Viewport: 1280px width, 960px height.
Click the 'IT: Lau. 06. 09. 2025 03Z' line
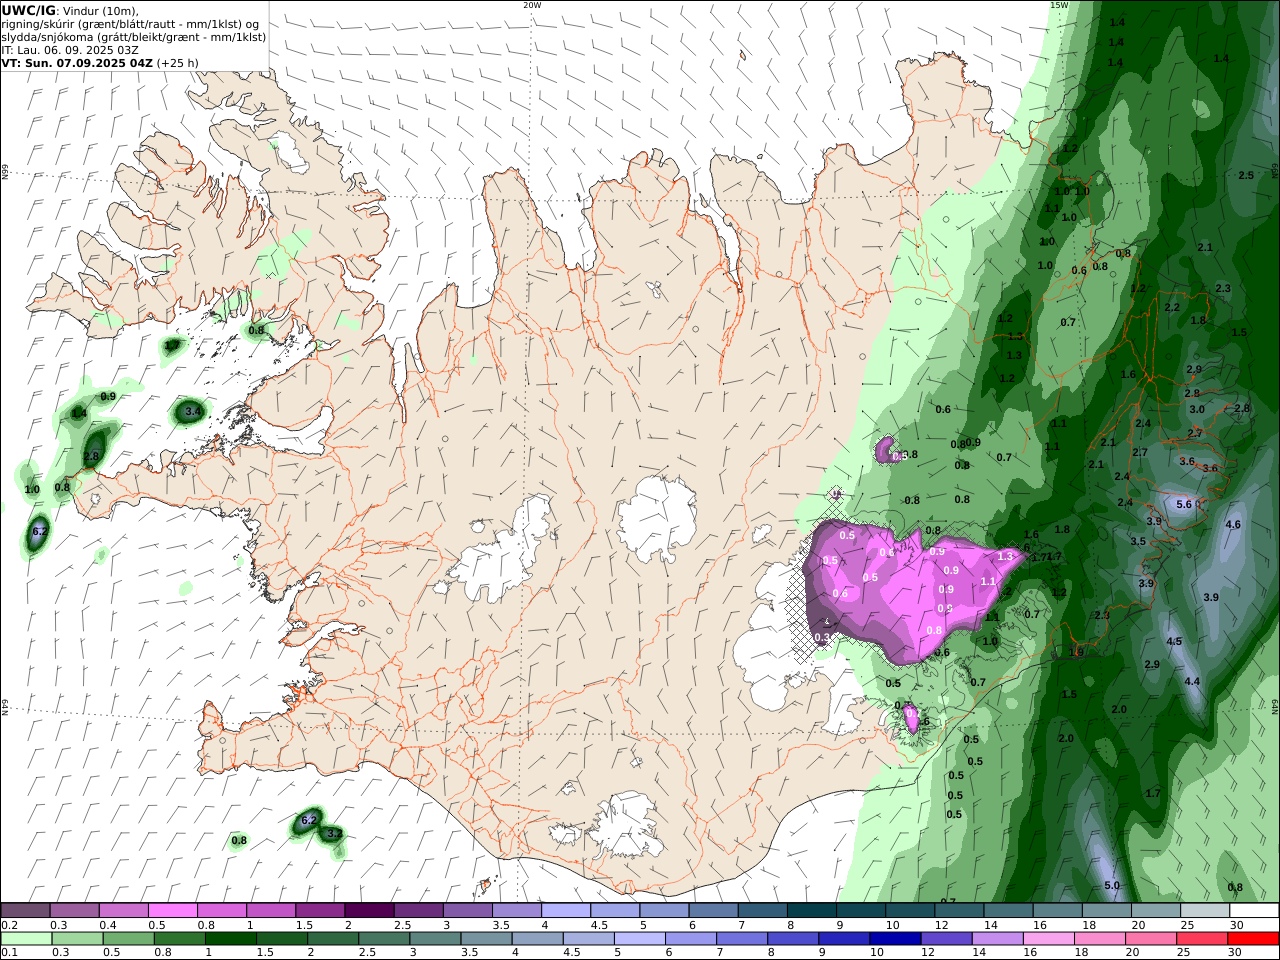70,50
